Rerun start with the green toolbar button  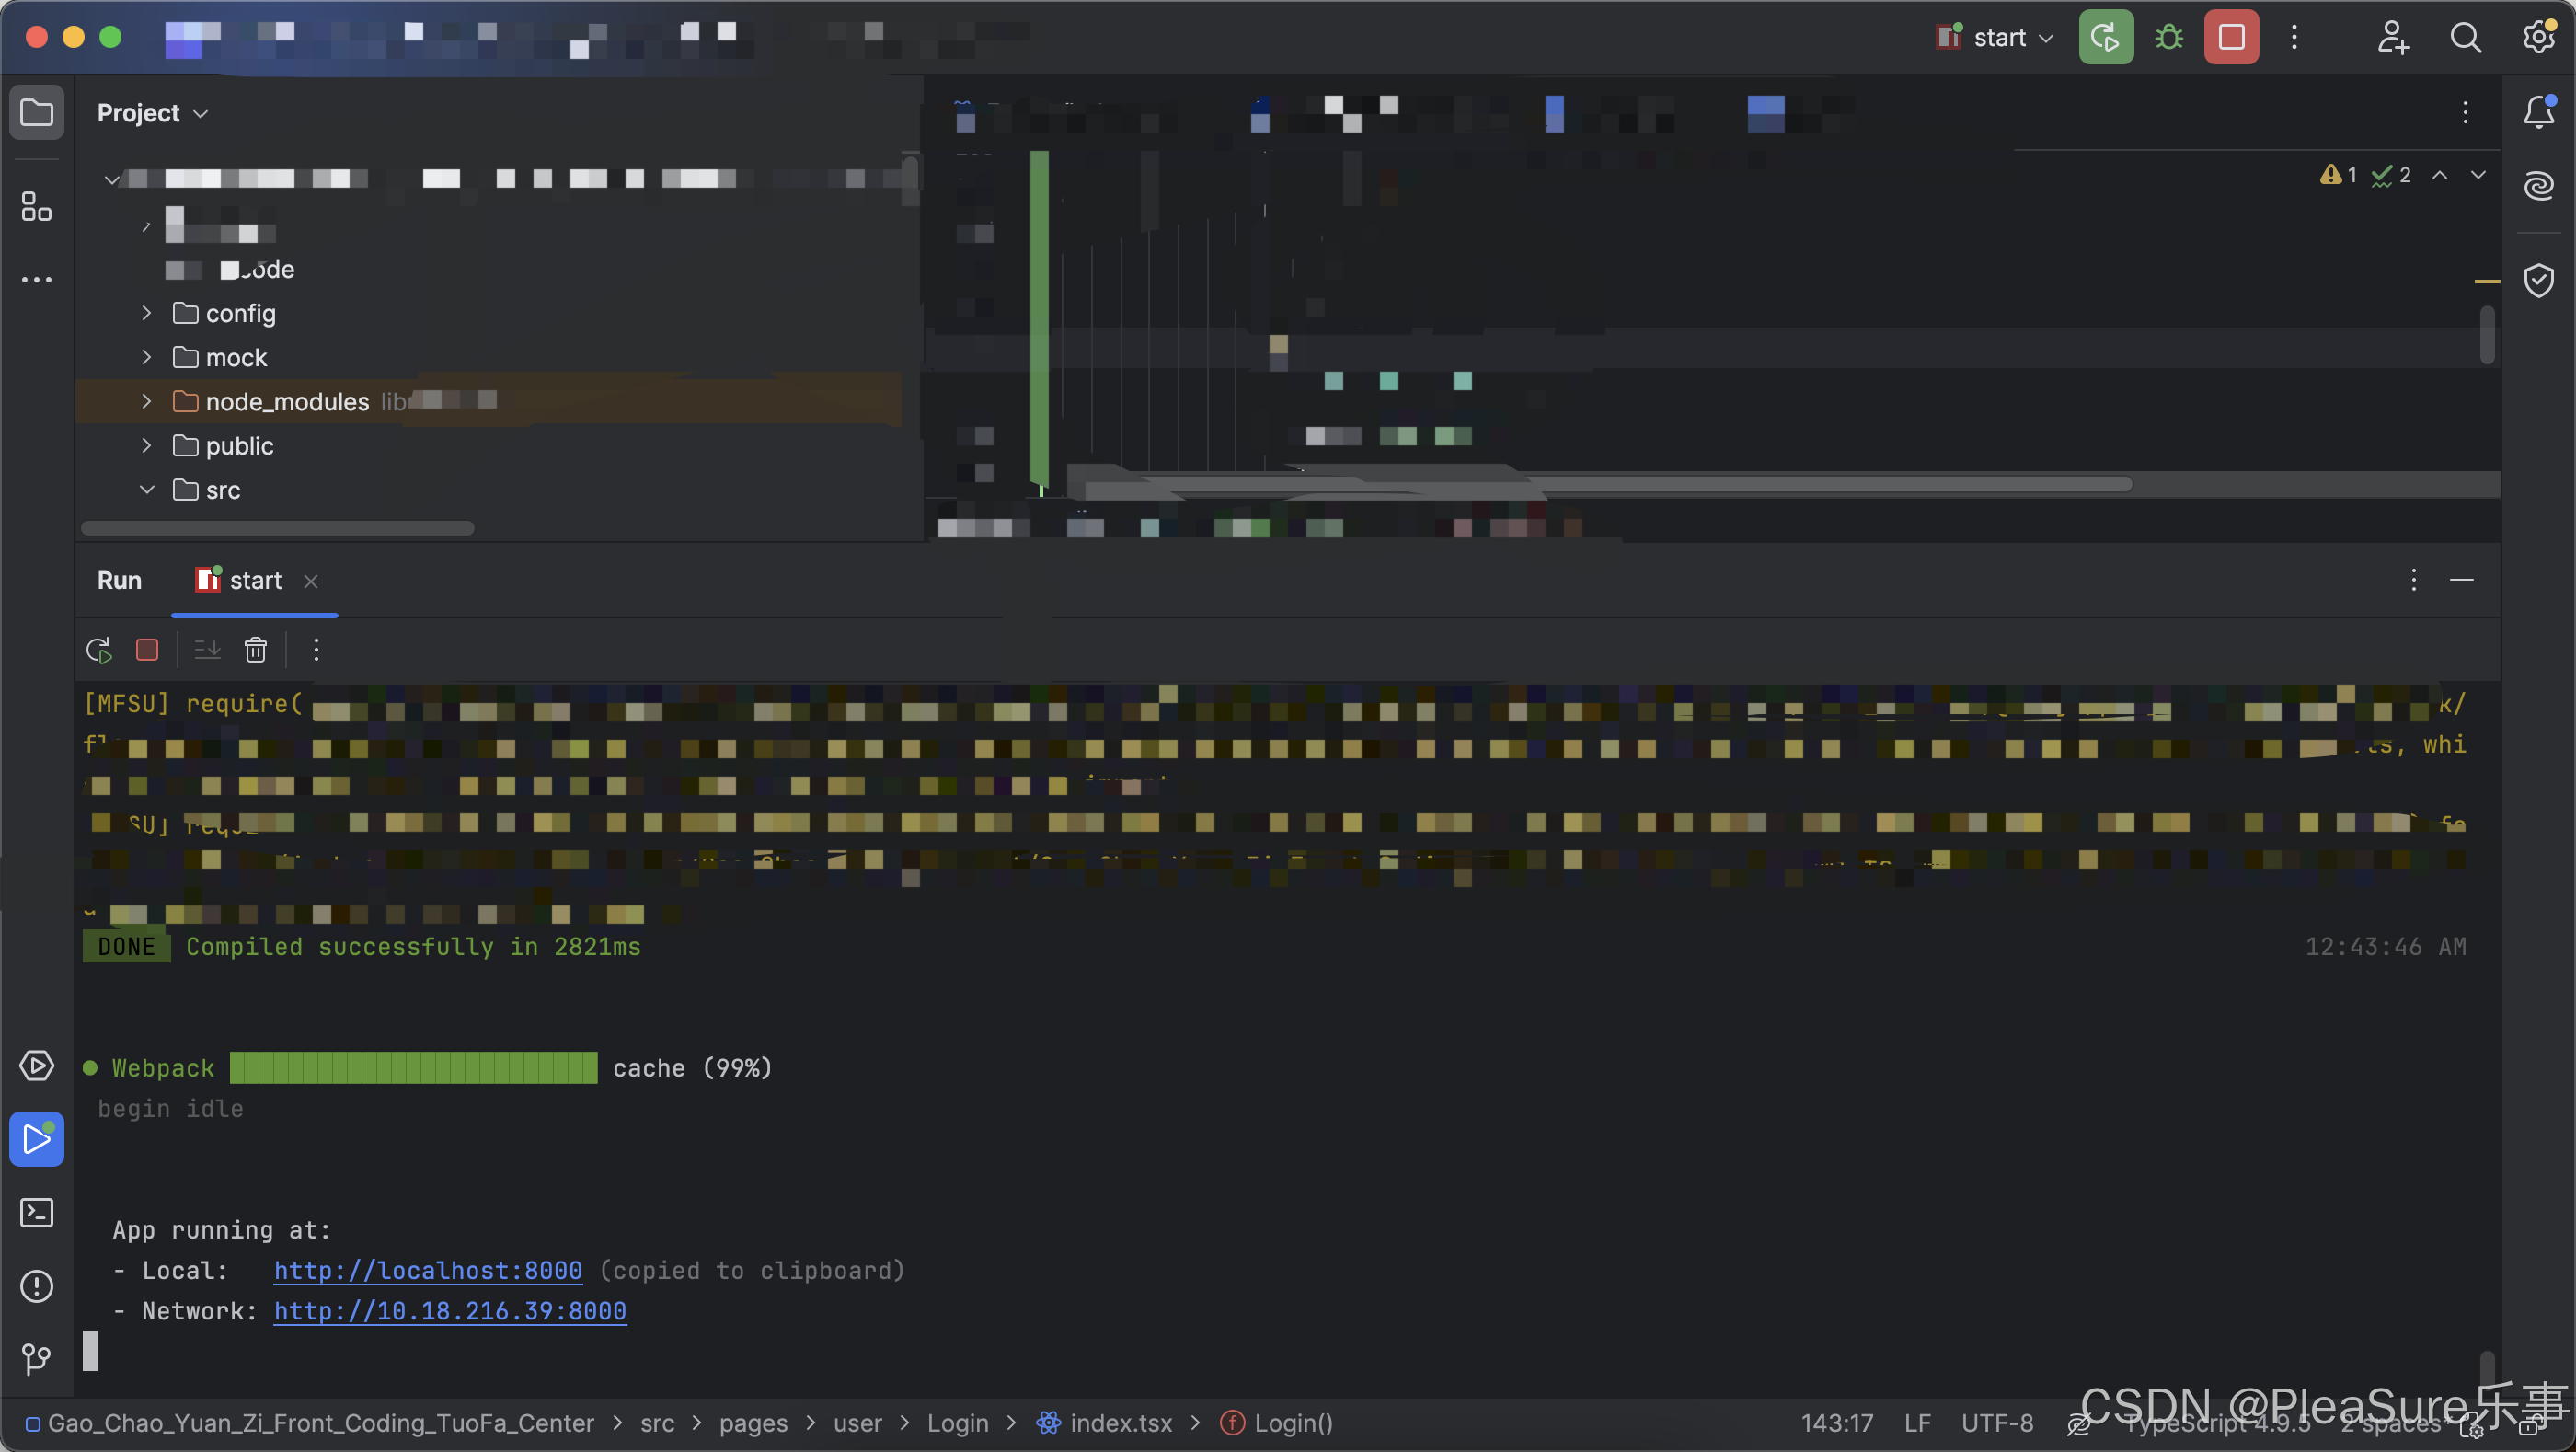[2106, 38]
